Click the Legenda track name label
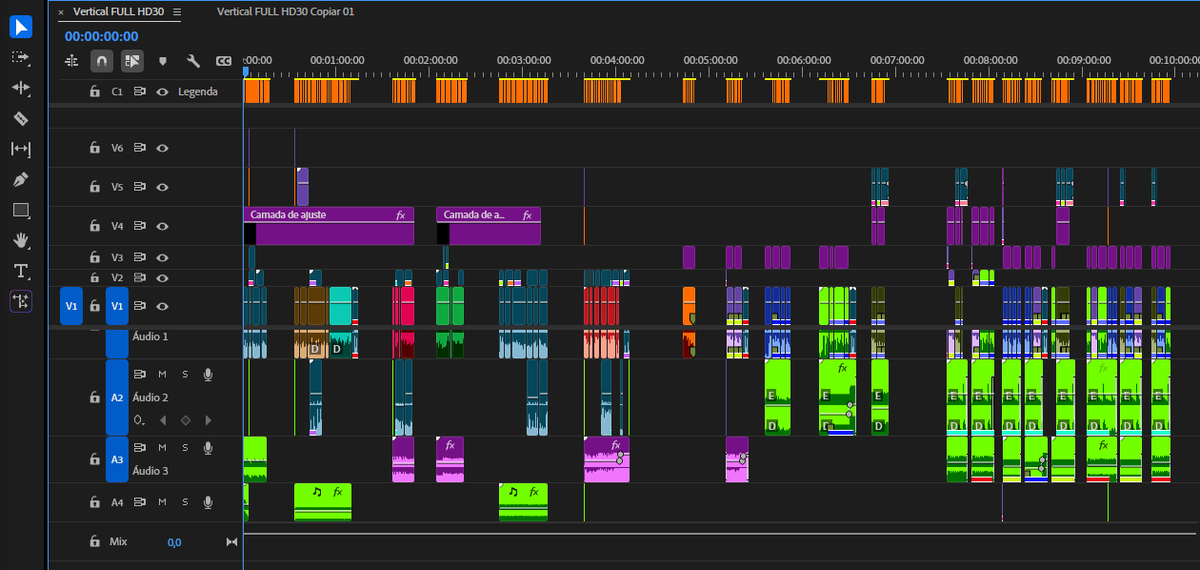The height and width of the screenshot is (570, 1200). 197,91
